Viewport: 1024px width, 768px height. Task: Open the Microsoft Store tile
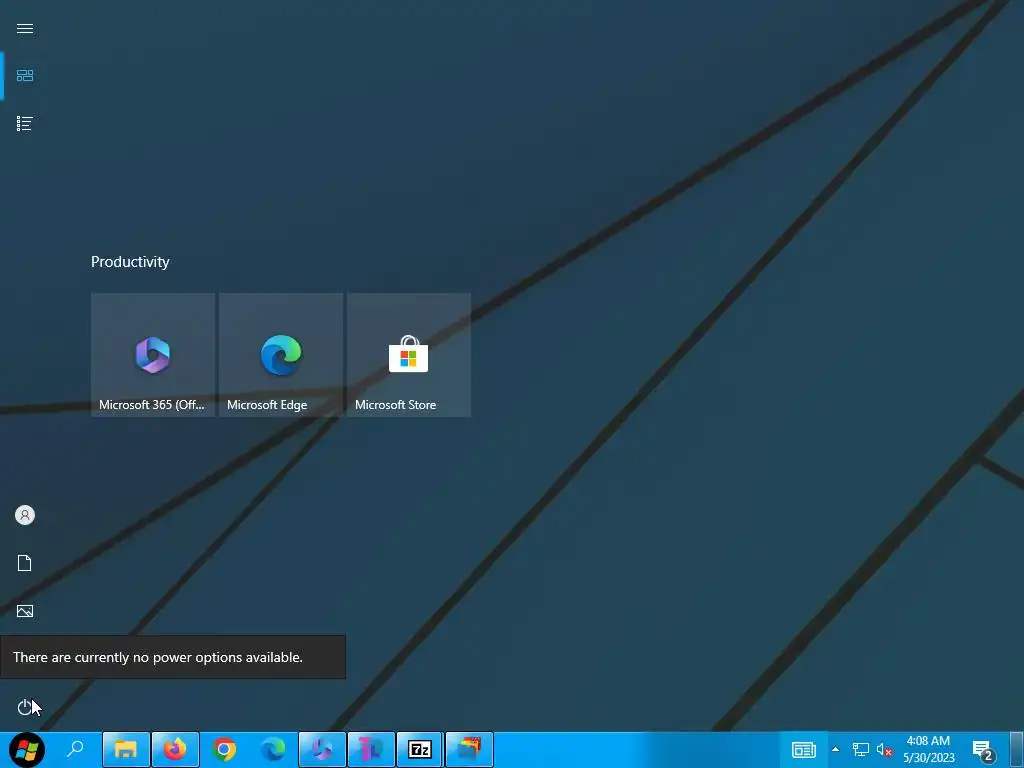coord(409,355)
